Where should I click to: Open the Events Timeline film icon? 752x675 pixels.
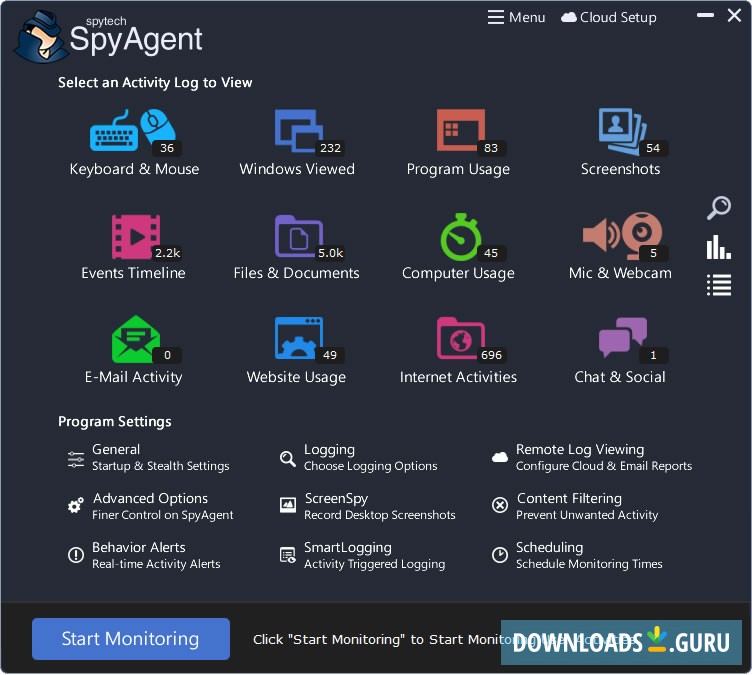coord(136,237)
